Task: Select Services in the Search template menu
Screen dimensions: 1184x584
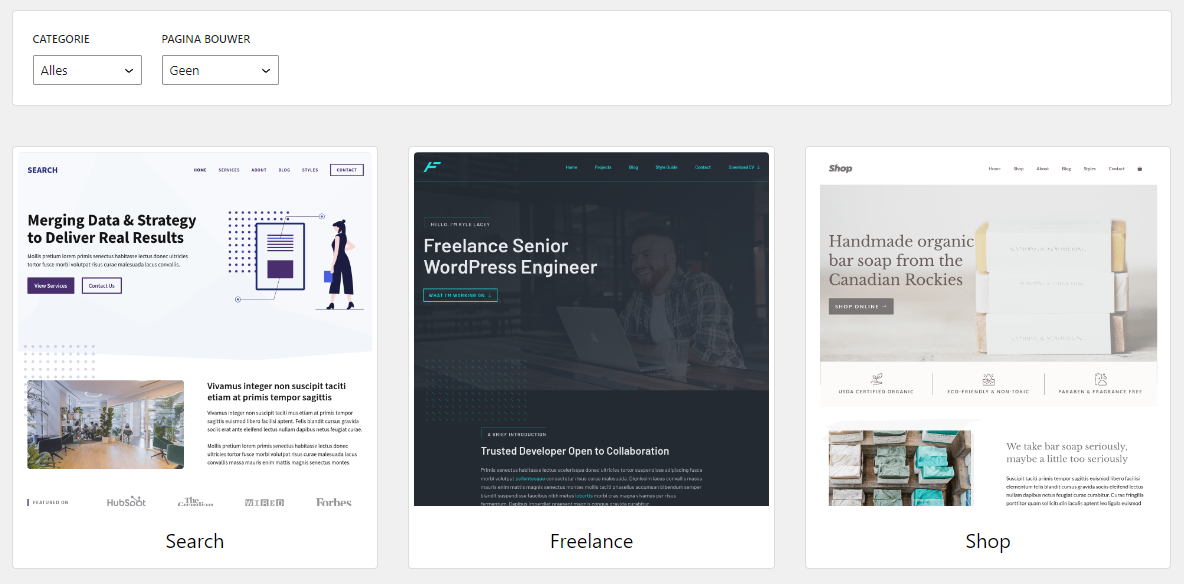Action: [x=229, y=170]
